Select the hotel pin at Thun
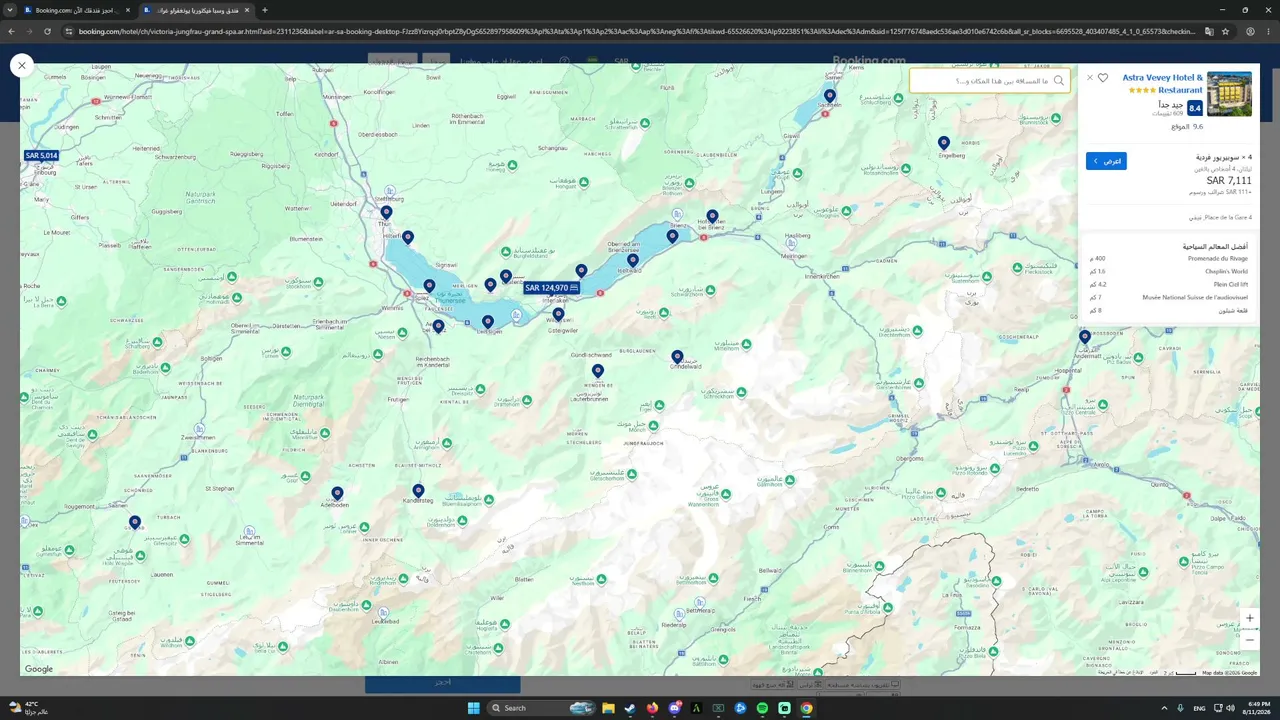 click(386, 212)
